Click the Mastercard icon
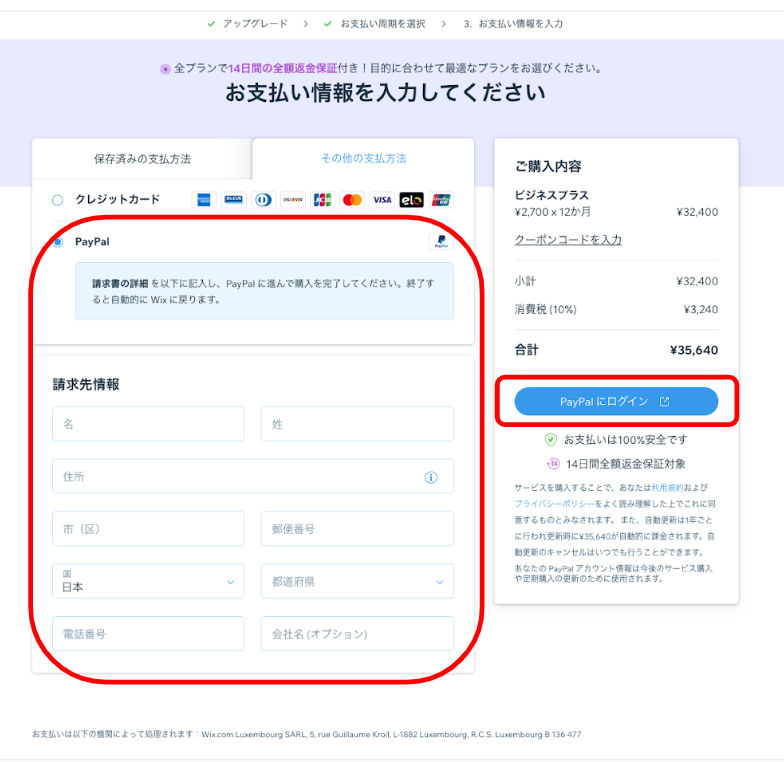The image size is (784, 762). (x=352, y=200)
